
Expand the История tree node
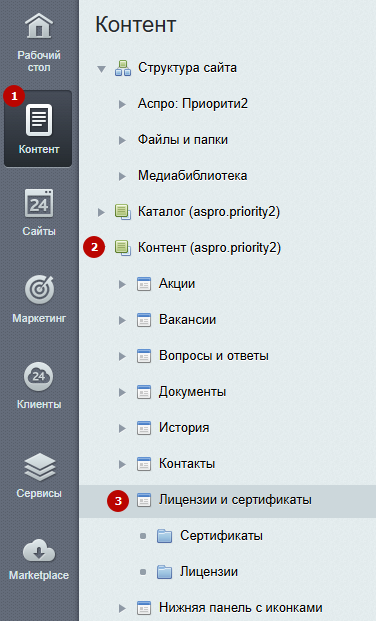(122, 429)
